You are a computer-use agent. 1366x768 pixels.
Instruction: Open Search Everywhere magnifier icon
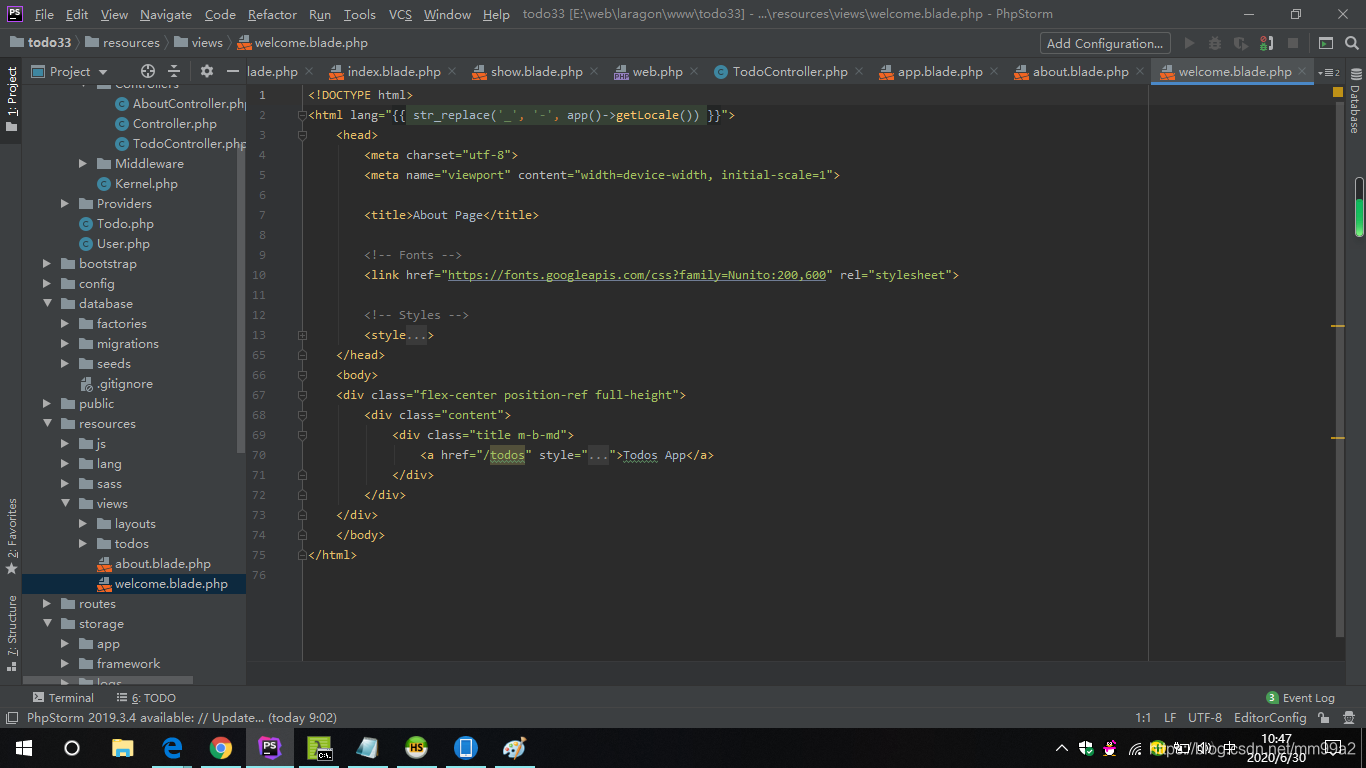pos(1352,43)
